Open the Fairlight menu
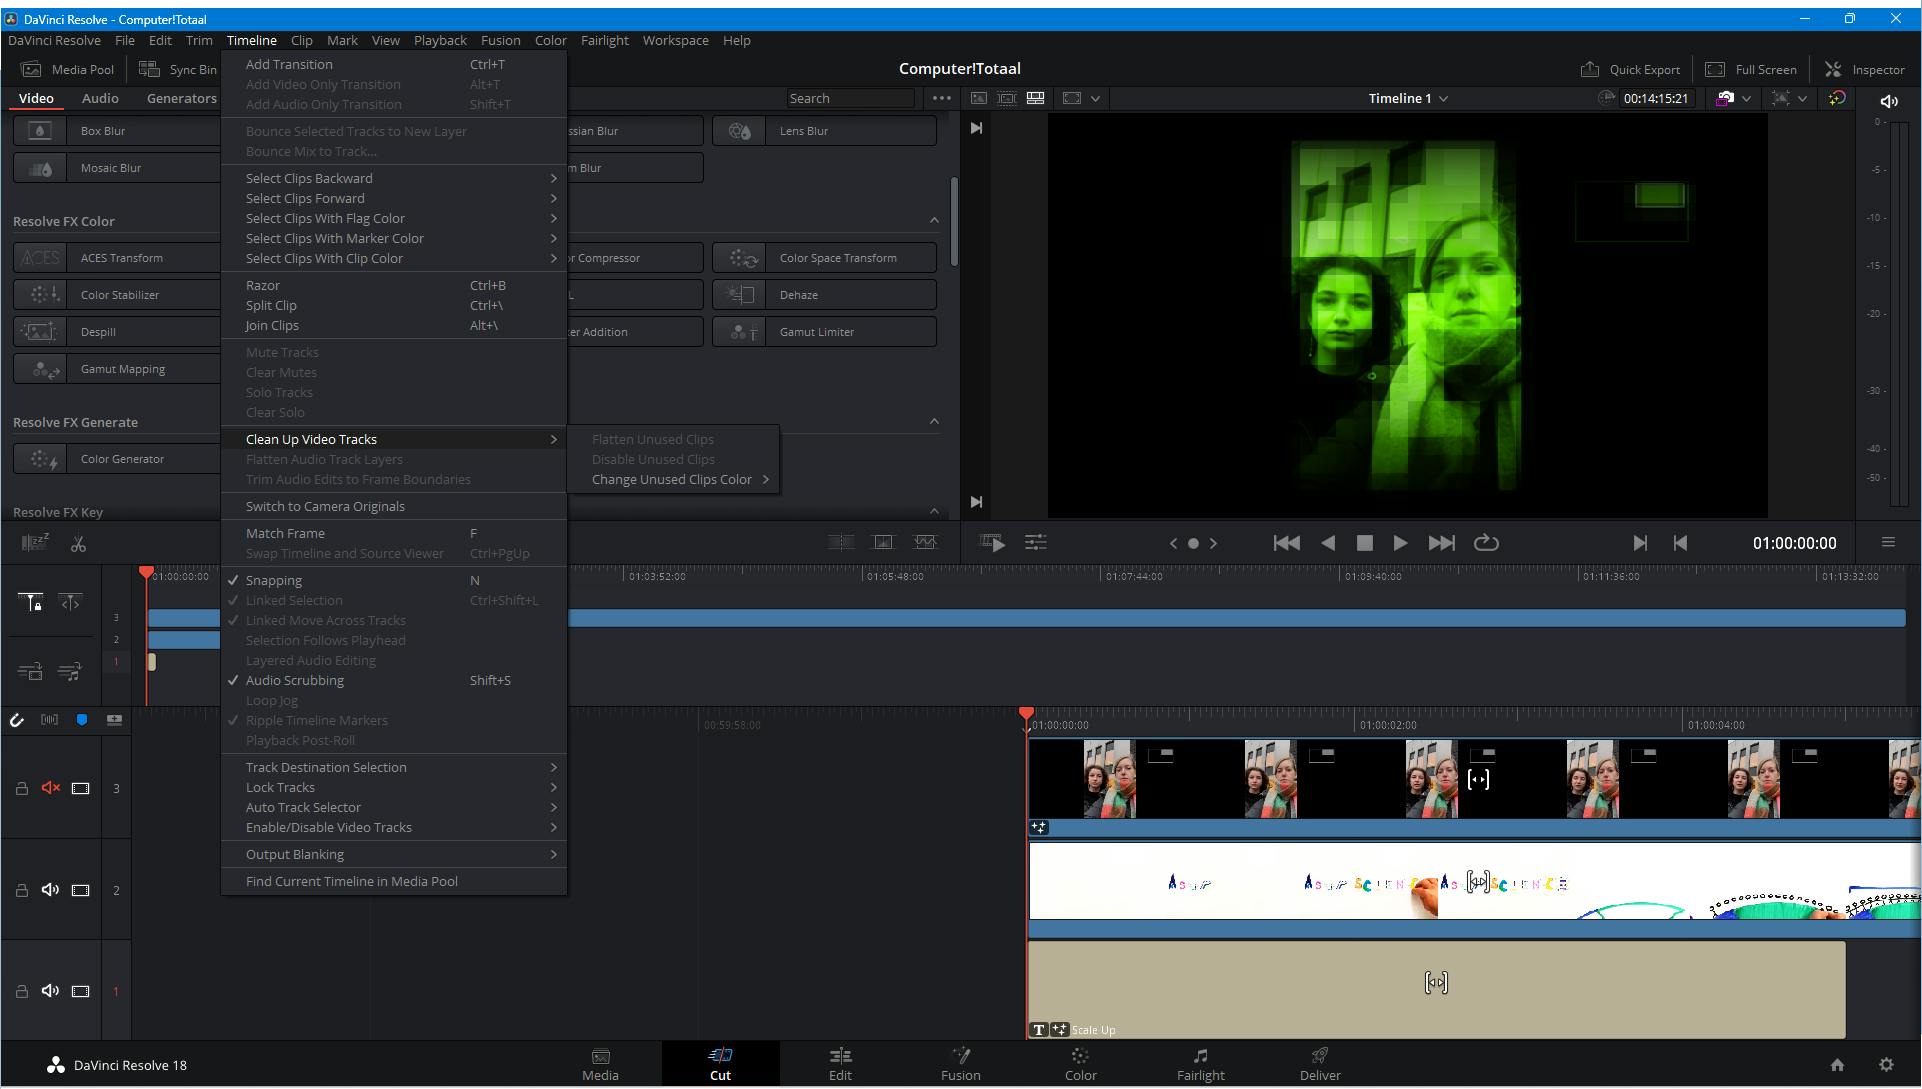1922x1089 pixels. pos(604,41)
